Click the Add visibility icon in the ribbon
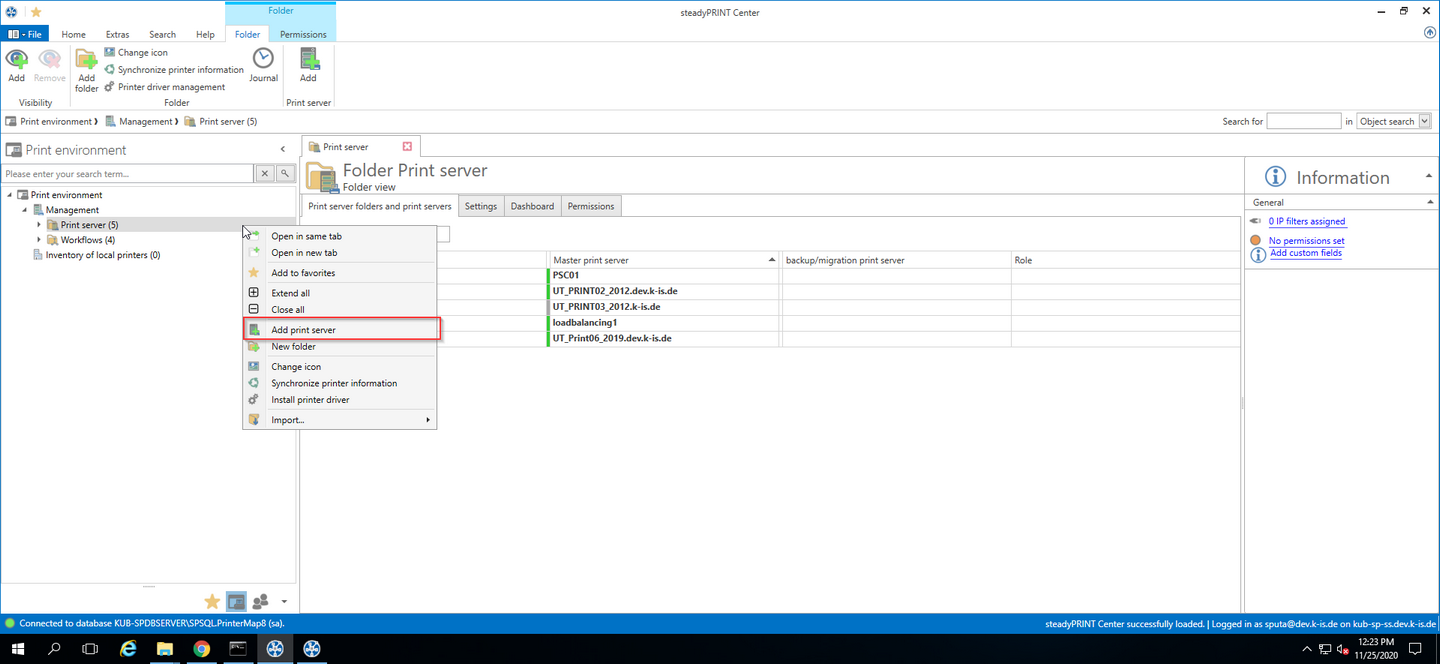 [16, 65]
